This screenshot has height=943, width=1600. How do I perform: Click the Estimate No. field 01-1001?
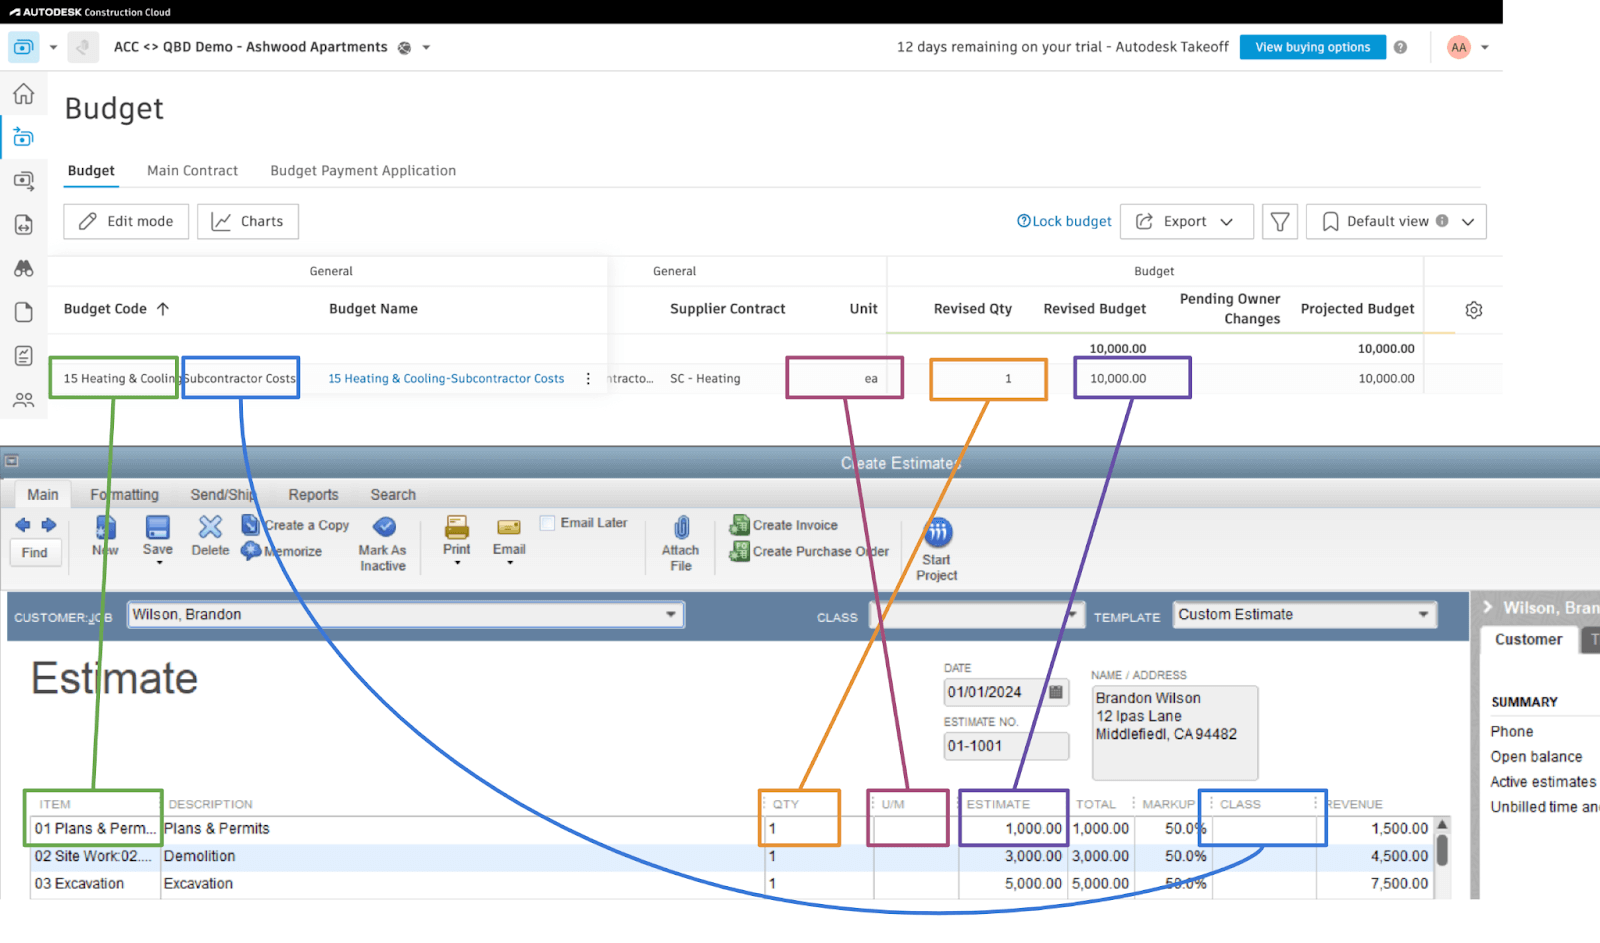pos(1006,746)
